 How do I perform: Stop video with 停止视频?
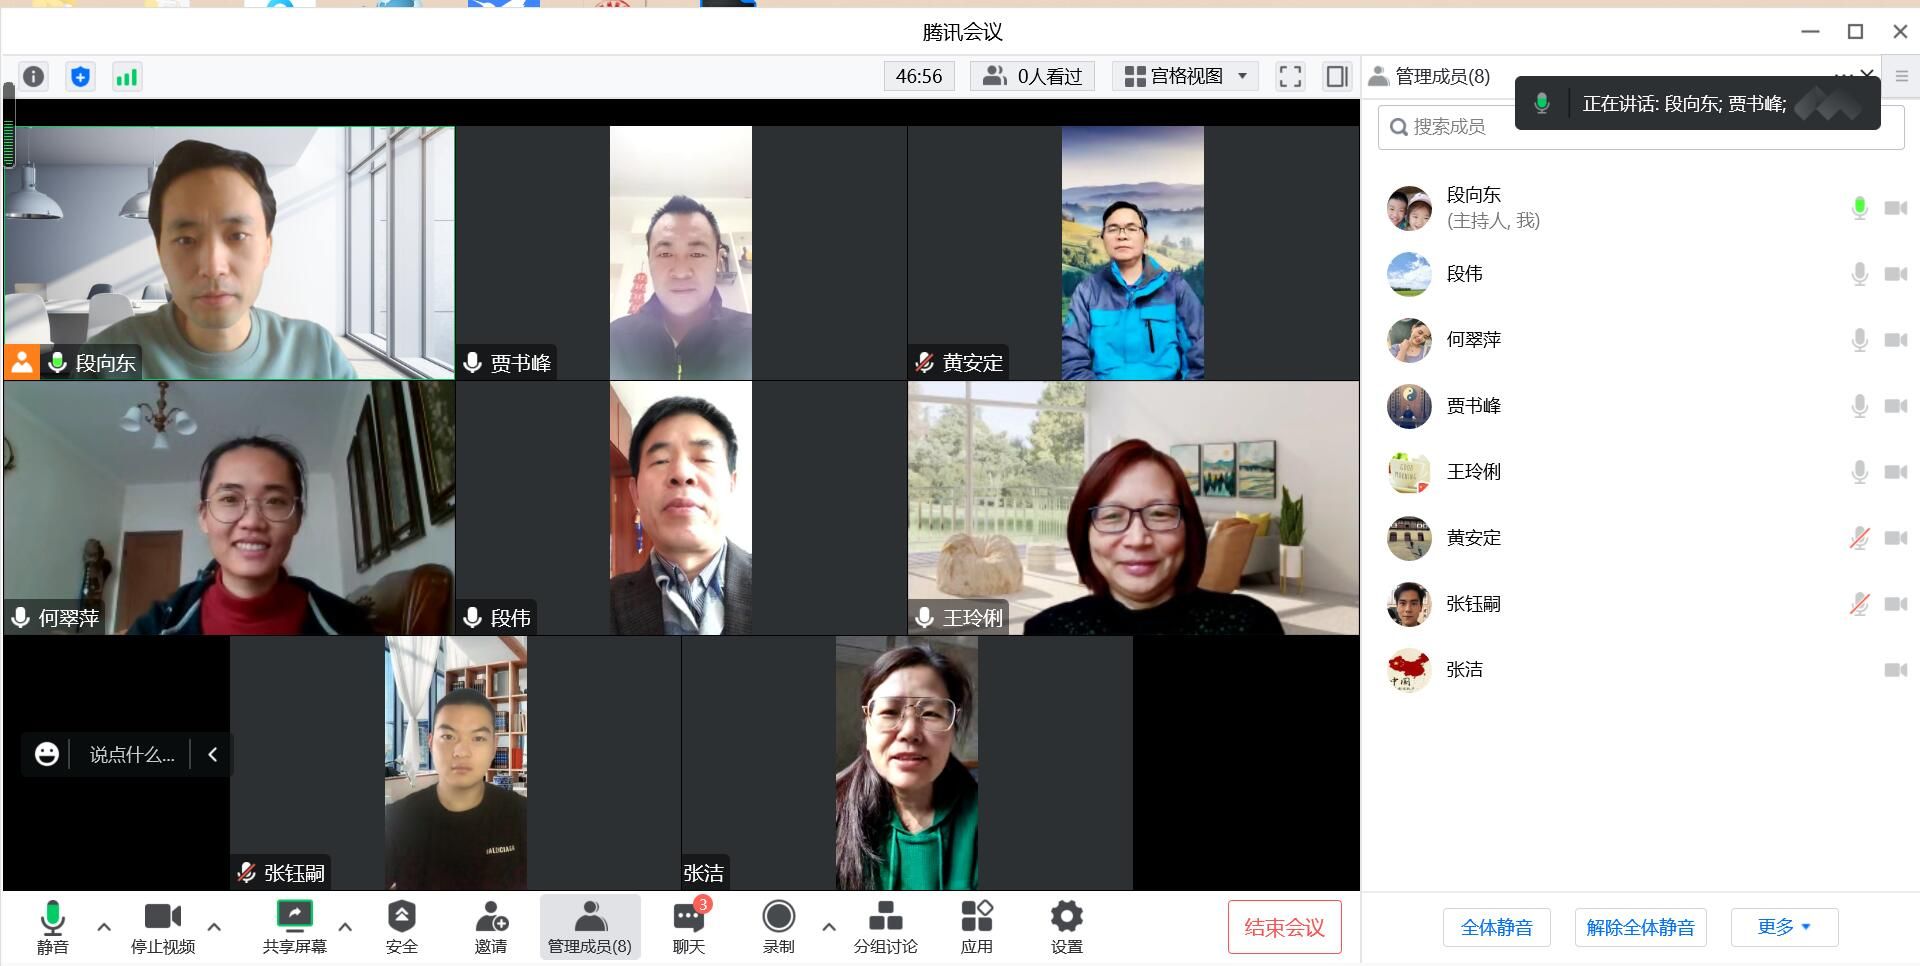[x=163, y=927]
